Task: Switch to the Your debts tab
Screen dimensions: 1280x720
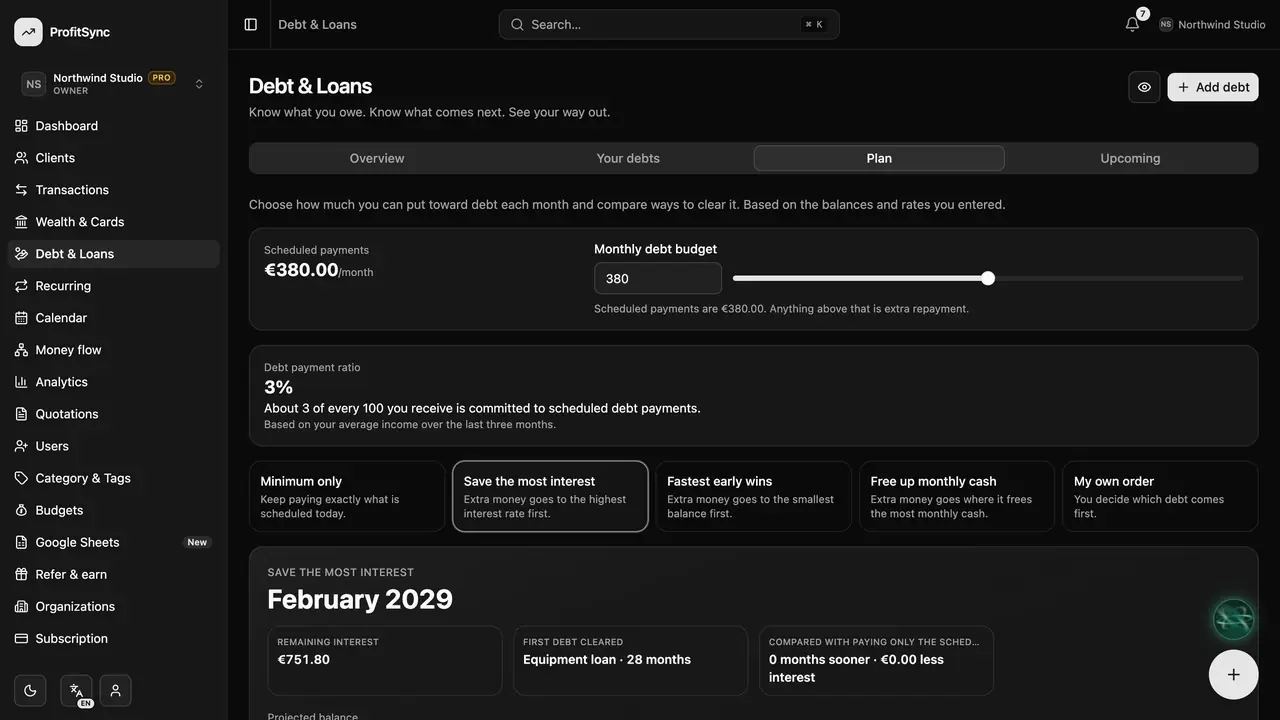Action: [x=628, y=158]
